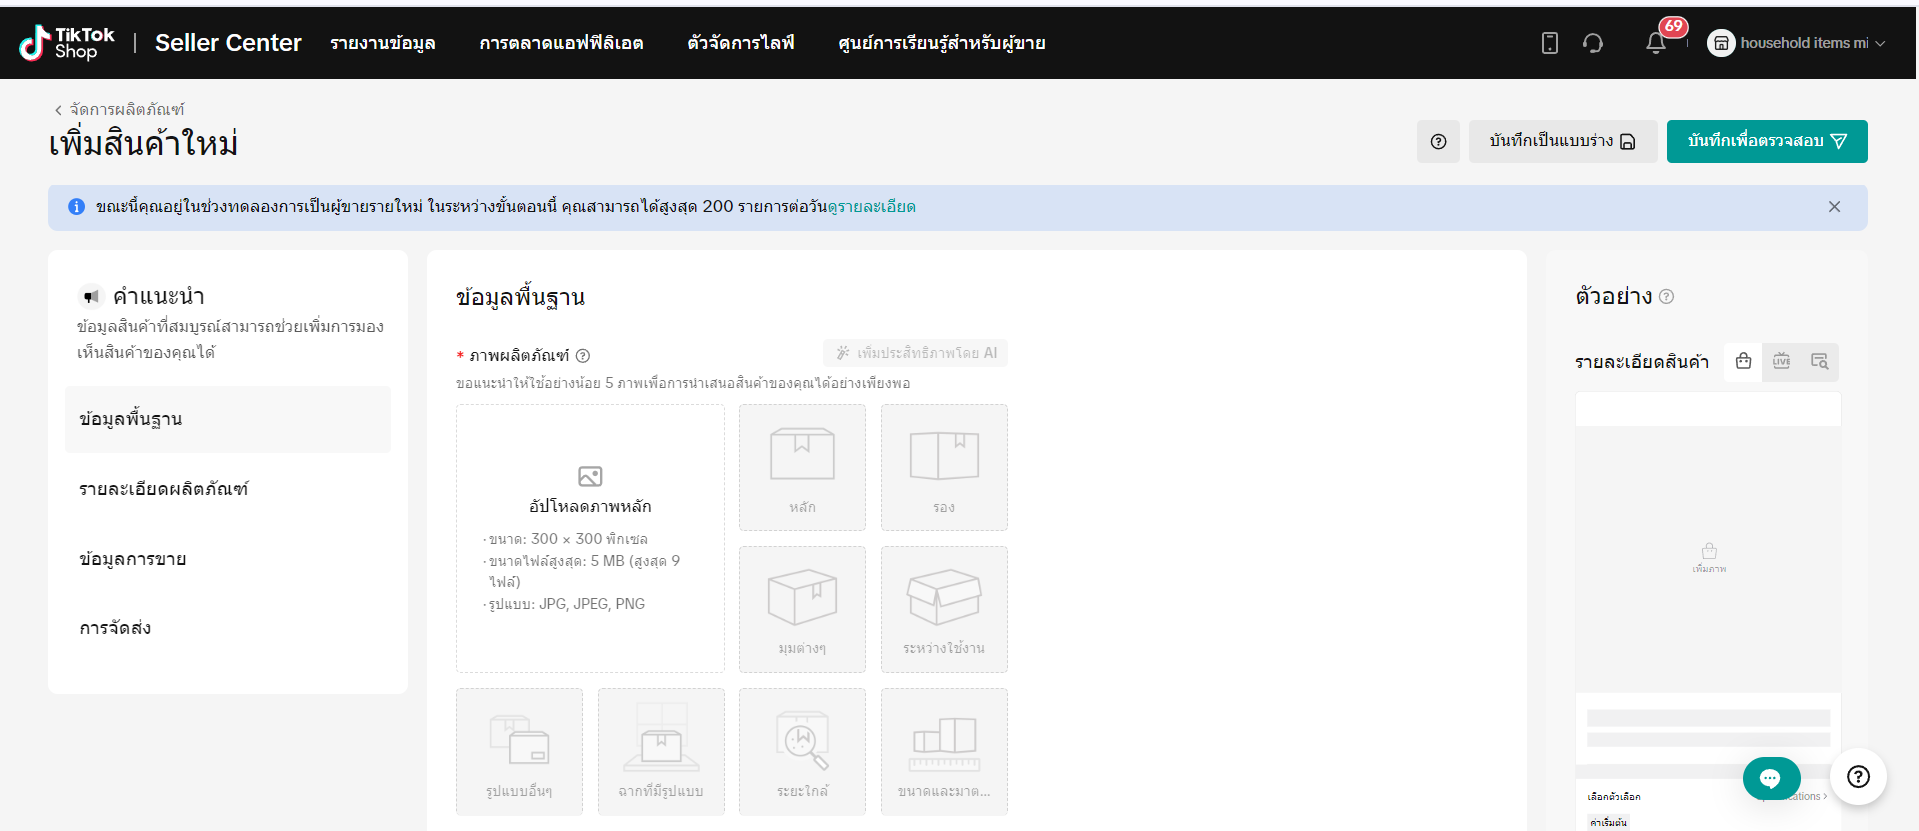Open the notifications bell
The image size is (1919, 831).
pos(1656,43)
